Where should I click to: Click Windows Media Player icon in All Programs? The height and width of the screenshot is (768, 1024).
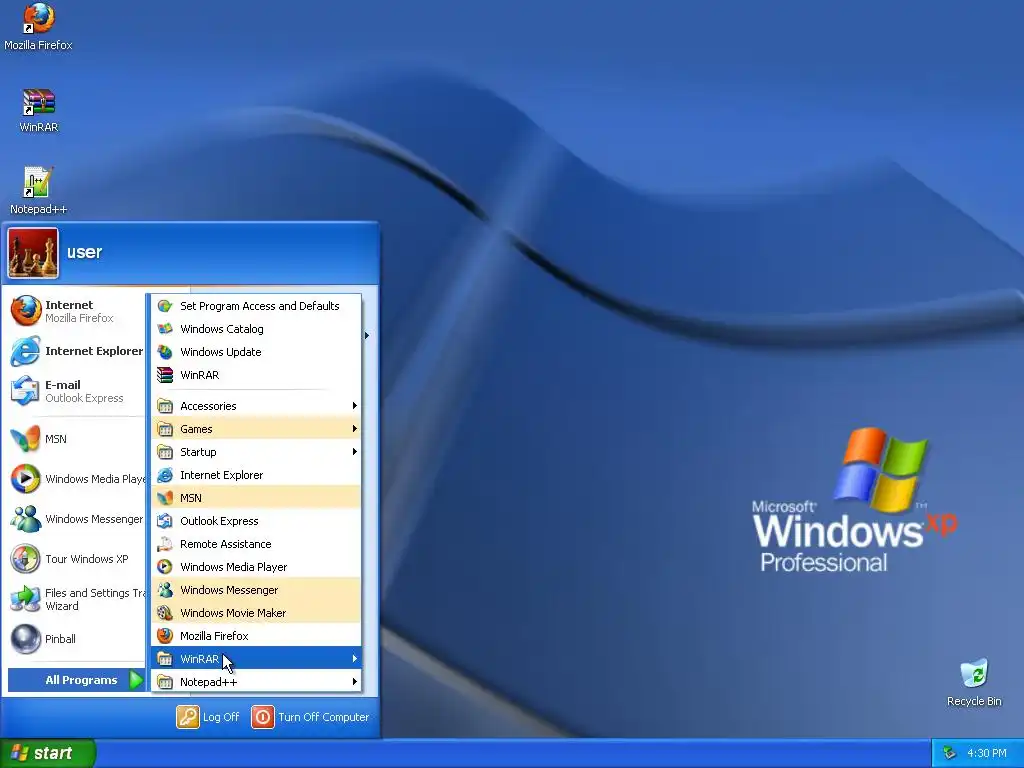pyautogui.click(x=165, y=567)
